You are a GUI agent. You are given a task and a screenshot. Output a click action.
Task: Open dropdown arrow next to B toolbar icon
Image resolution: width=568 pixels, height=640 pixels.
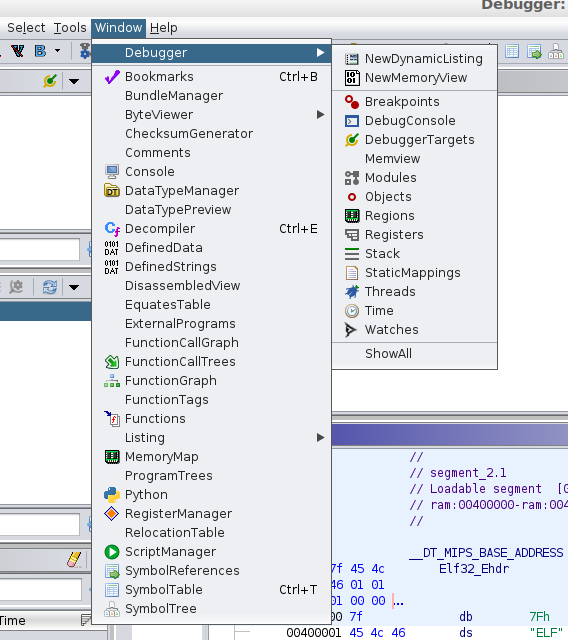coord(58,51)
